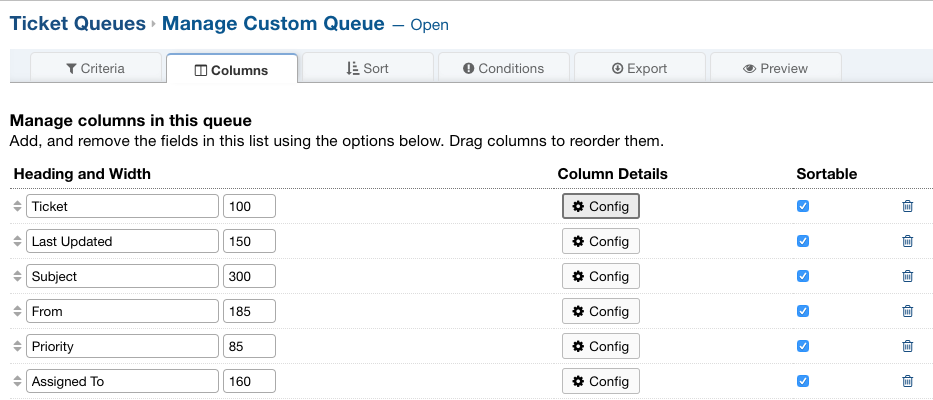Remove the Subject column with trash icon
The height and width of the screenshot is (400, 933).
pos(907,276)
